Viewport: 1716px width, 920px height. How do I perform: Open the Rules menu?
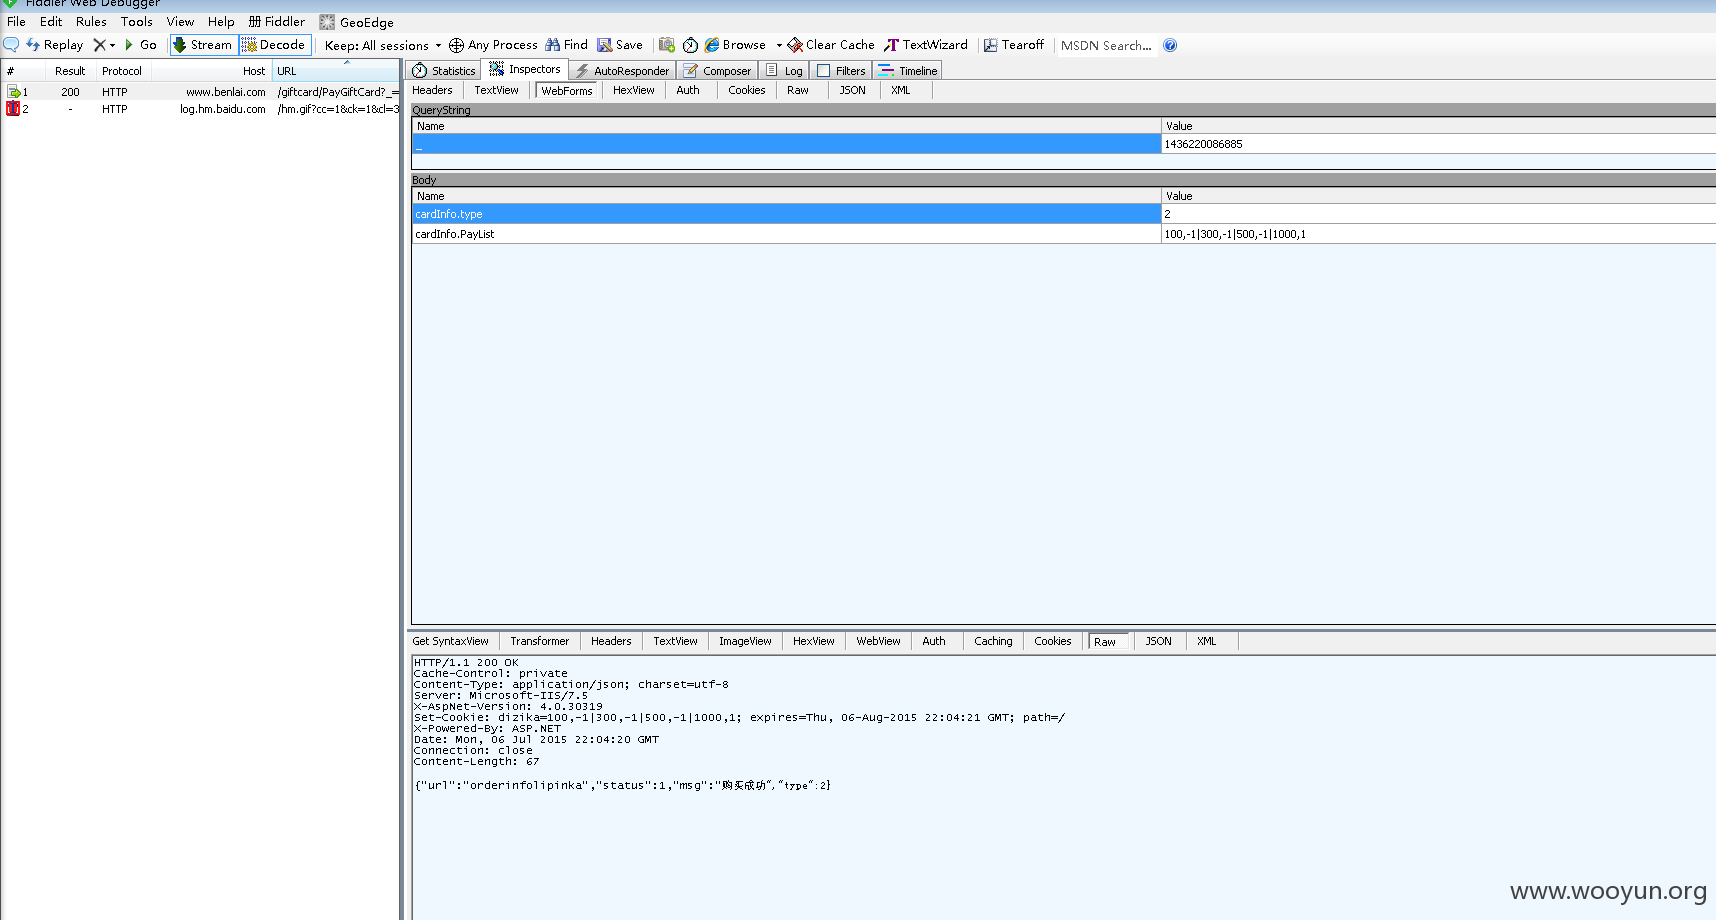91,22
